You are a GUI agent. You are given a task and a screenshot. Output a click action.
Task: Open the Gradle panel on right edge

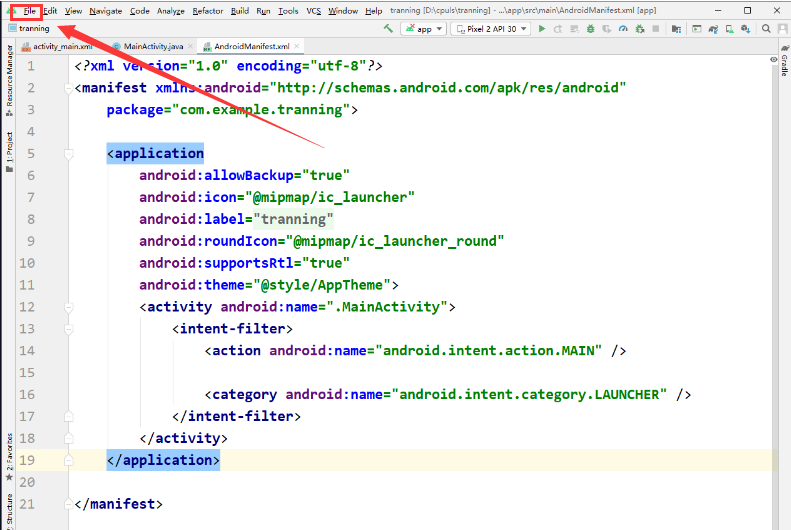point(784,61)
